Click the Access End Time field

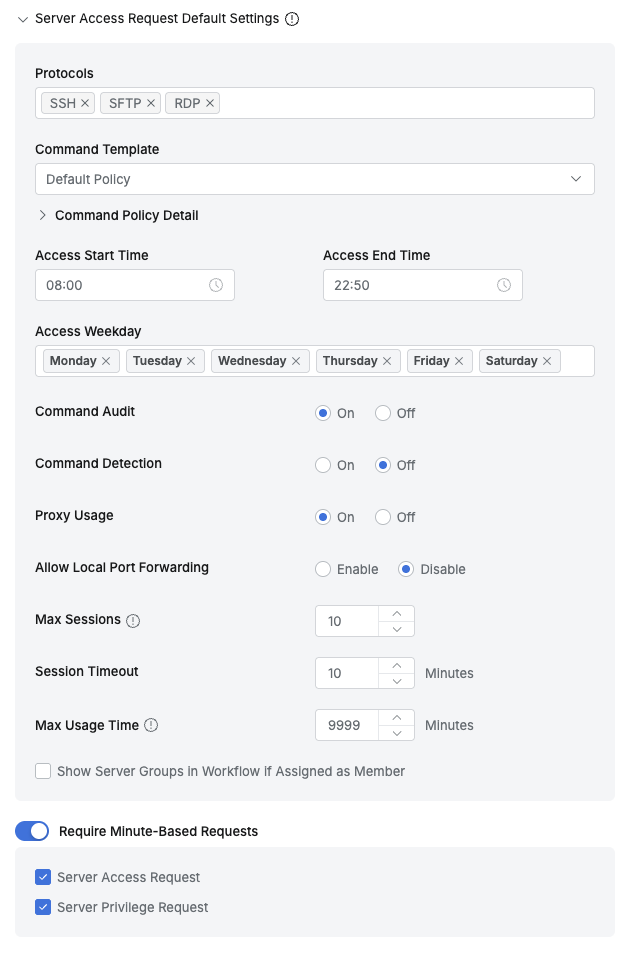(x=412, y=285)
